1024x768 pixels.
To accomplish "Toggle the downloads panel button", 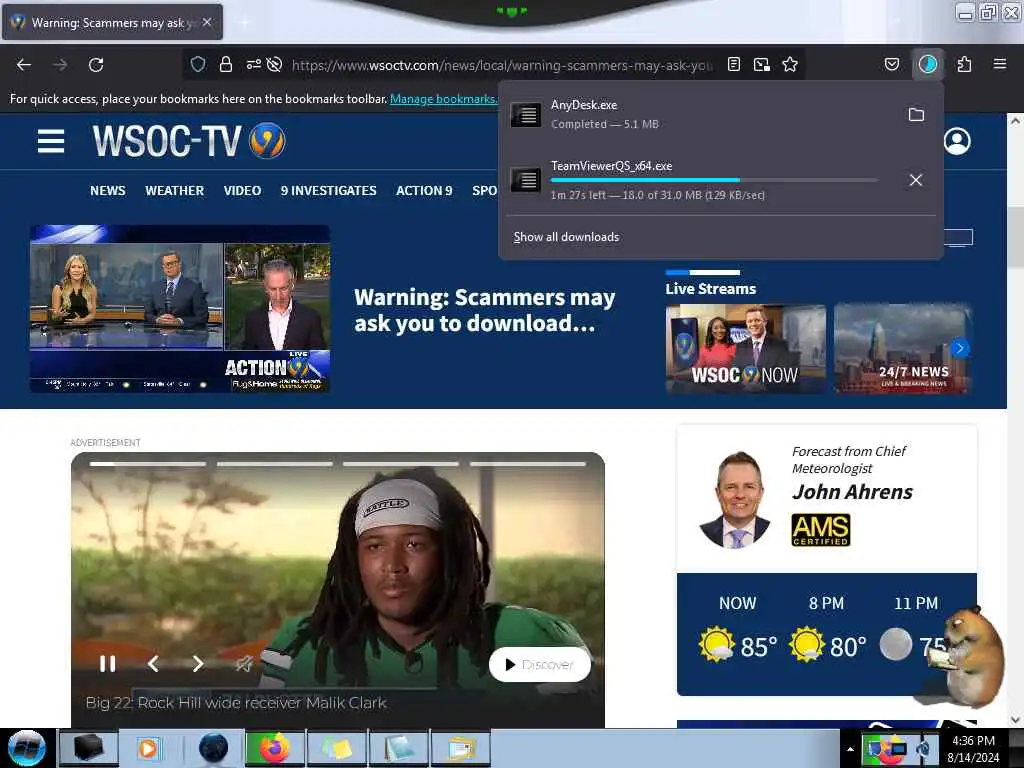I will click(x=928, y=64).
